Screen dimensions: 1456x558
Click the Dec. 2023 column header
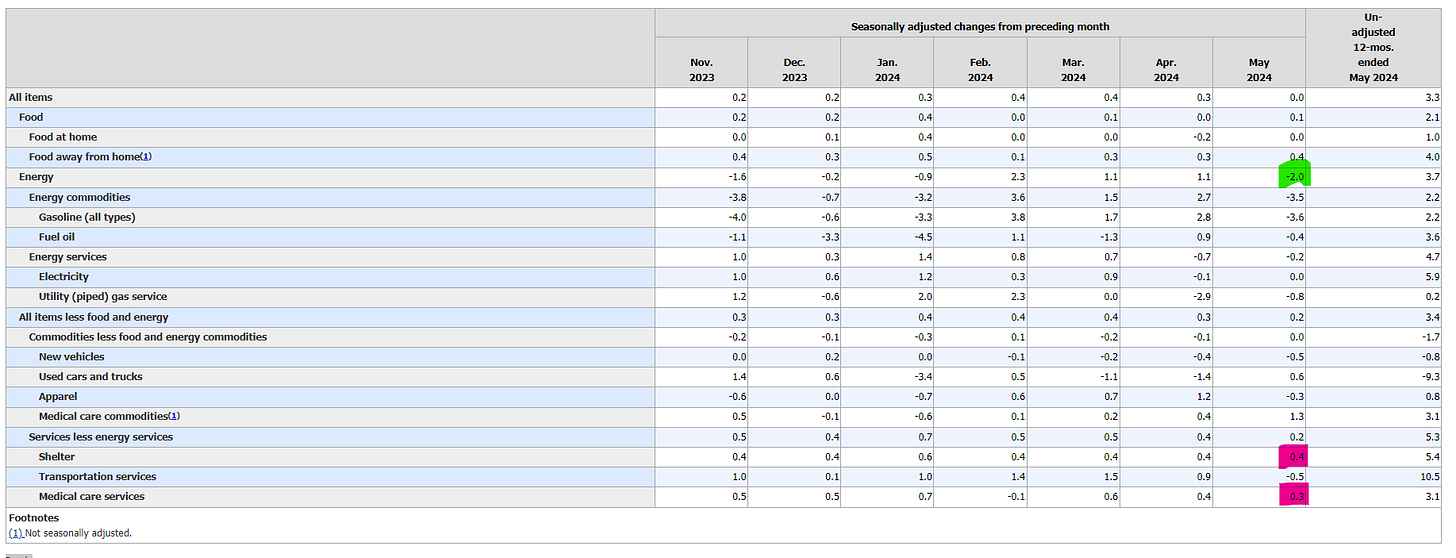tap(794, 69)
